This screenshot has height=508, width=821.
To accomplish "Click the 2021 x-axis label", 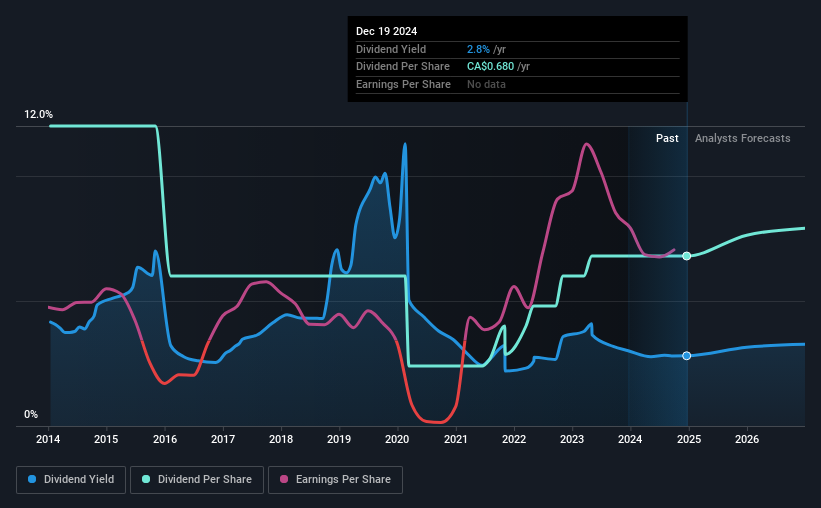I will point(456,439).
